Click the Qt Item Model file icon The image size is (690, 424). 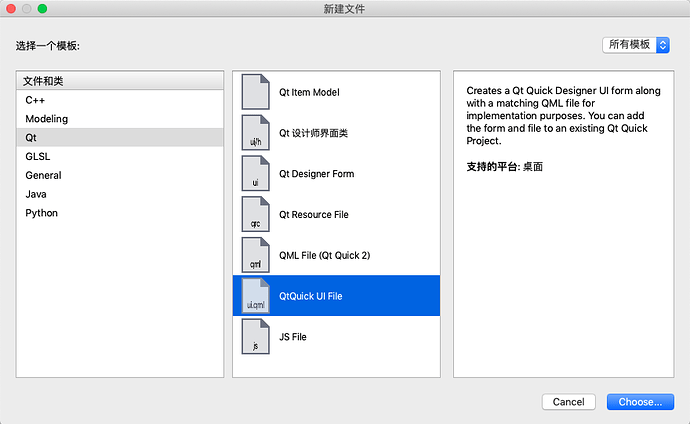[255, 92]
